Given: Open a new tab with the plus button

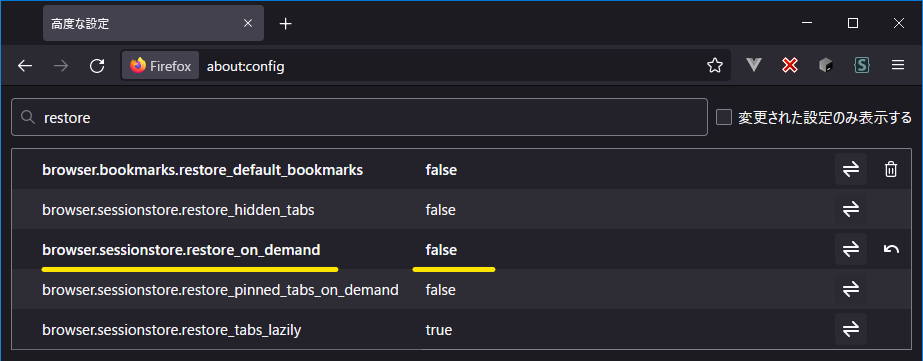Looking at the screenshot, I should tap(285, 24).
